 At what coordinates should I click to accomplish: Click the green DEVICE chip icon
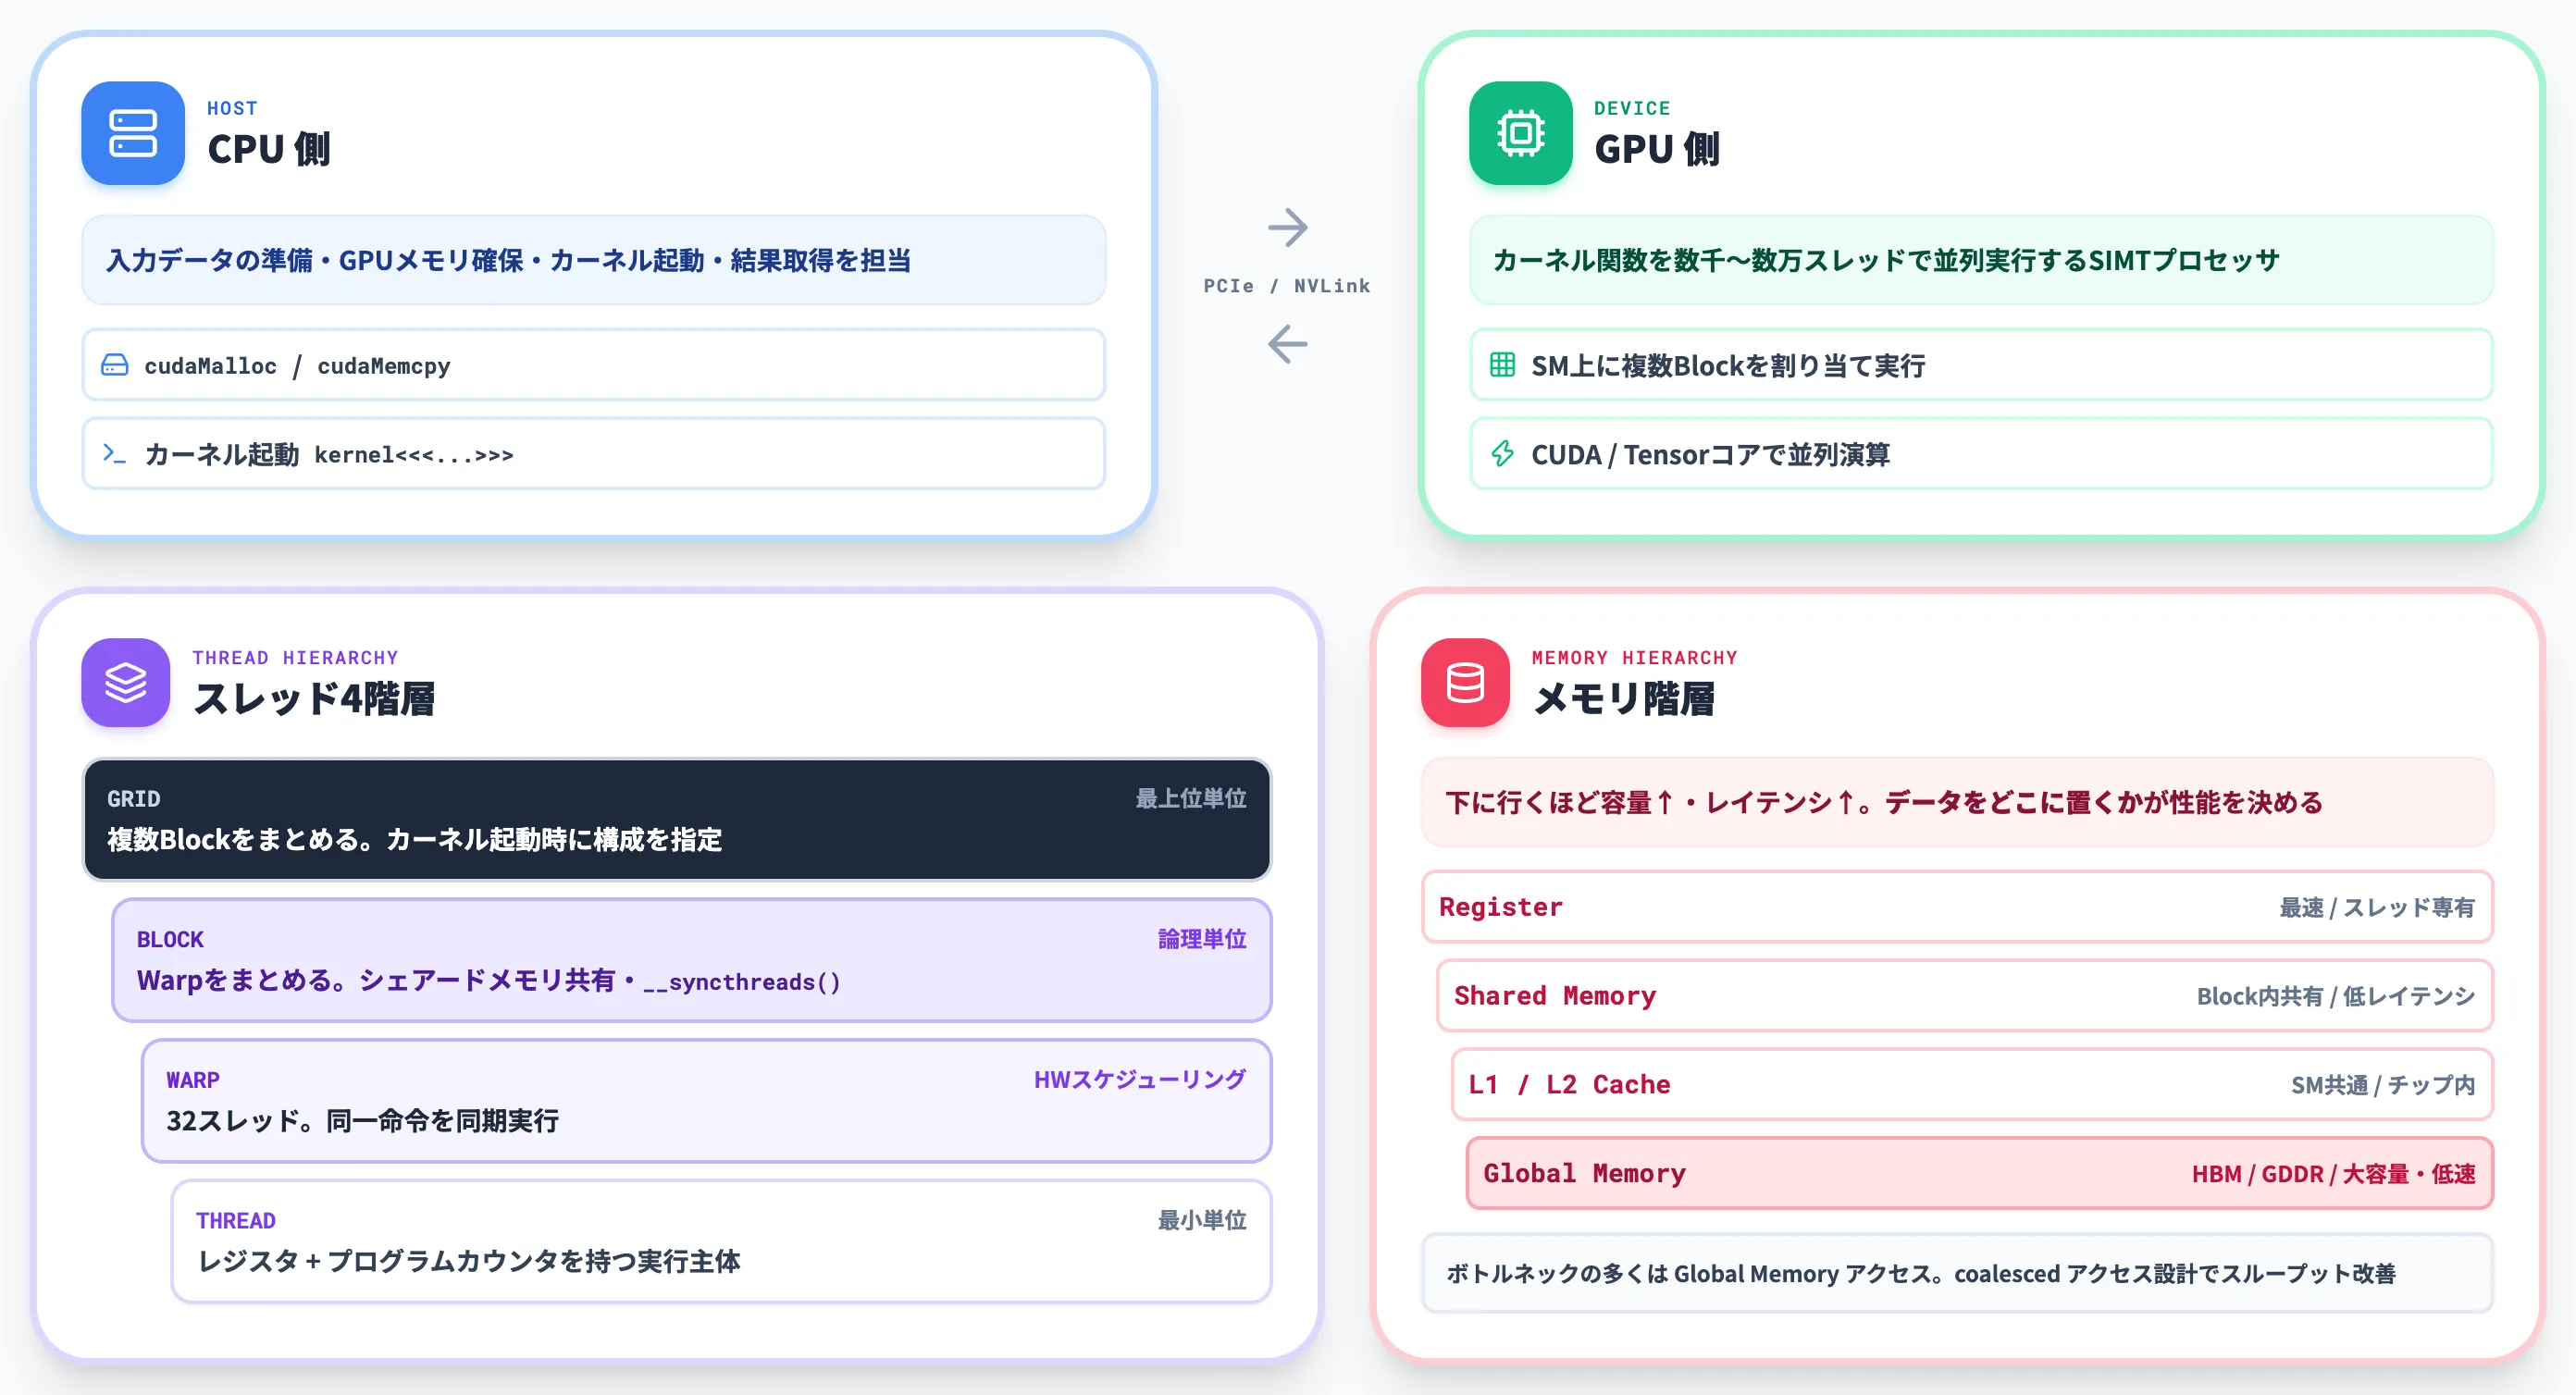point(1520,133)
